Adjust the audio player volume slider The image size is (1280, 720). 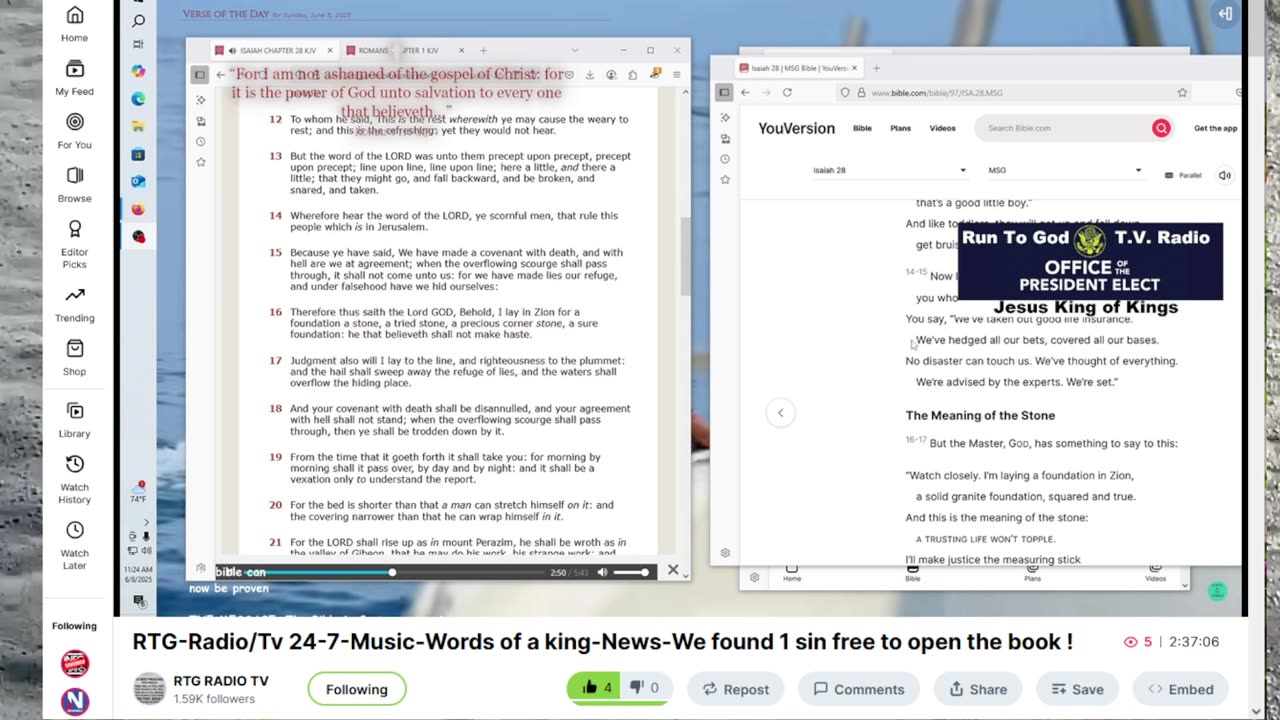[x=630, y=572]
